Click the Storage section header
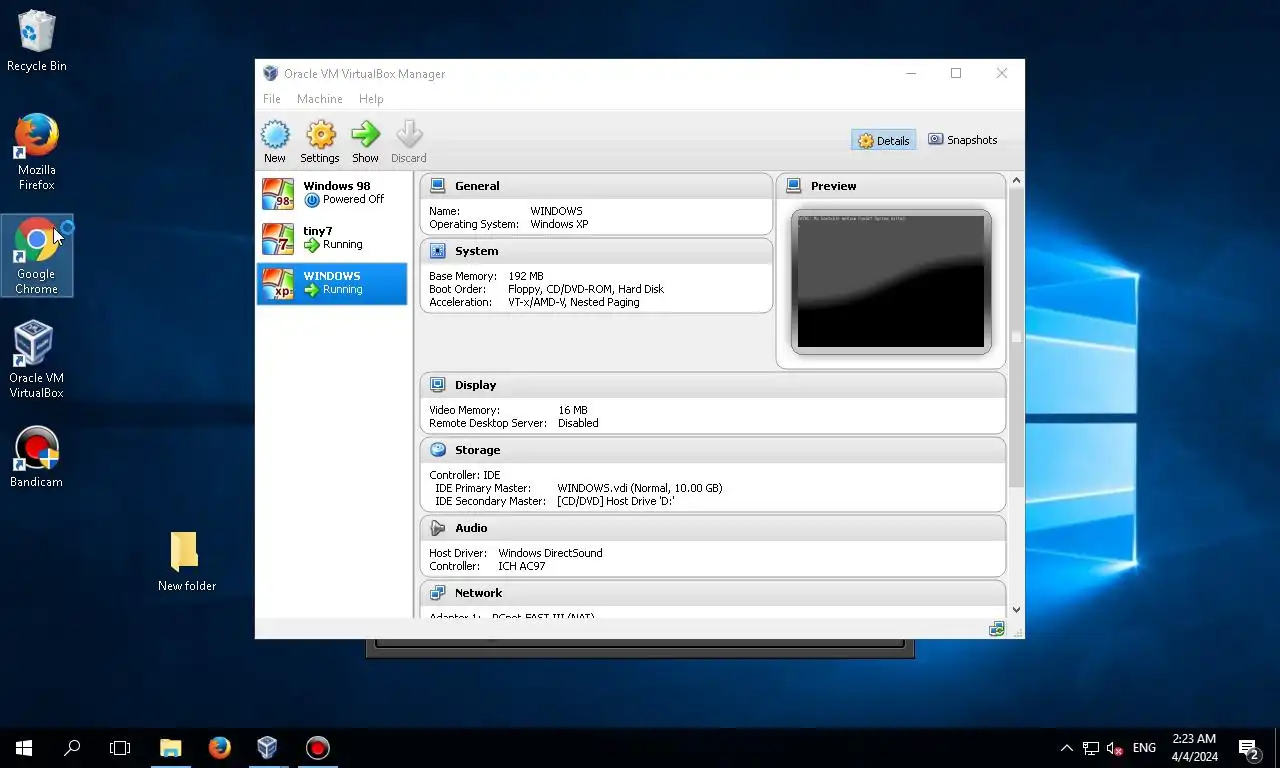Image resolution: width=1280 pixels, height=768 pixels. tap(713, 450)
